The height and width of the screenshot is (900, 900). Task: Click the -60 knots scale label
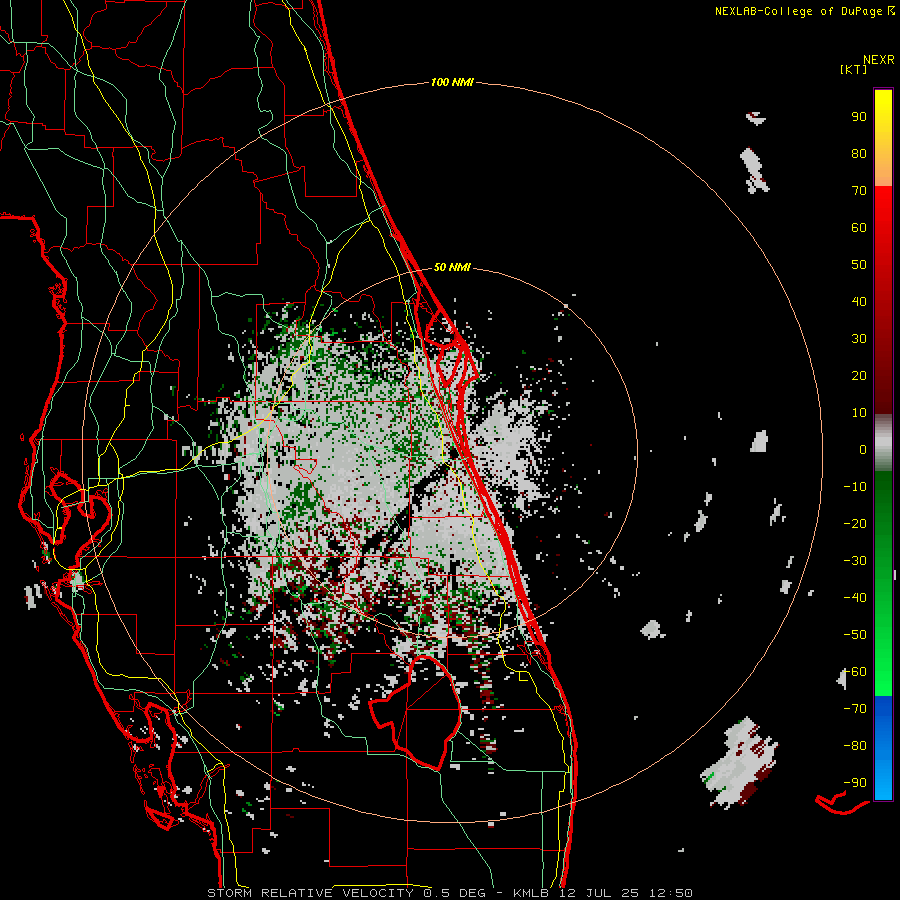click(855, 672)
